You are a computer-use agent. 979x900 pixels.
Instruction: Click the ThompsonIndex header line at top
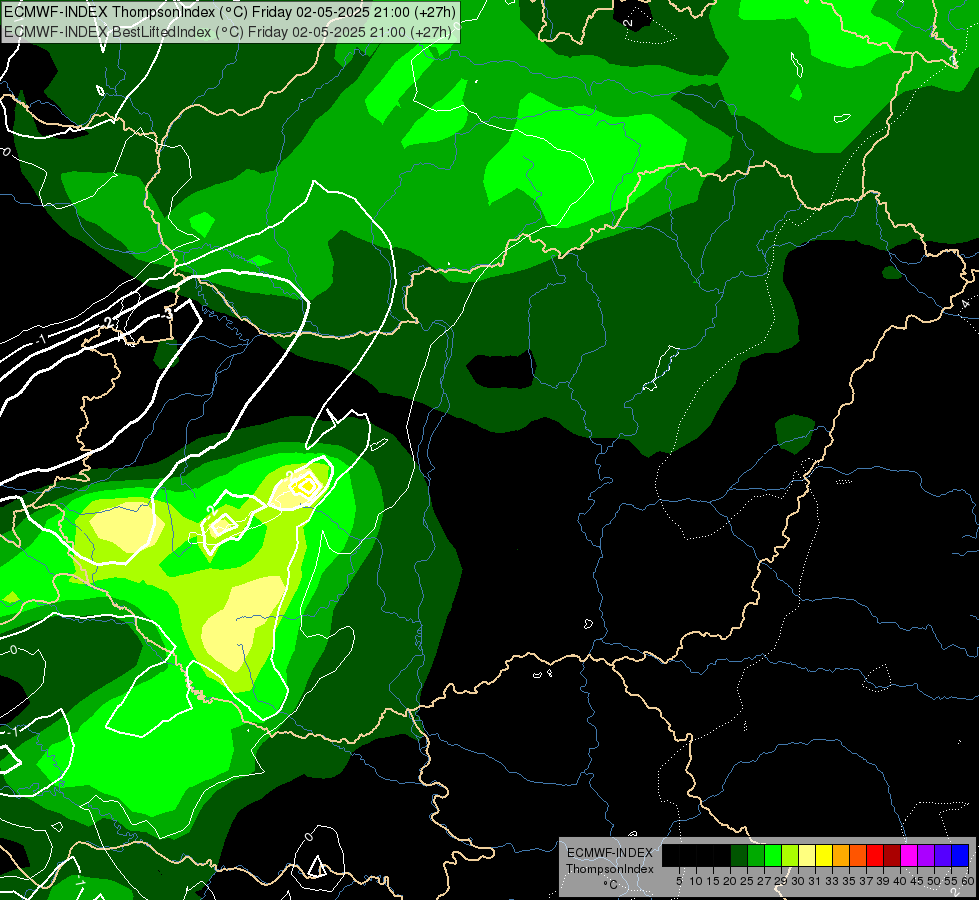pos(230,11)
